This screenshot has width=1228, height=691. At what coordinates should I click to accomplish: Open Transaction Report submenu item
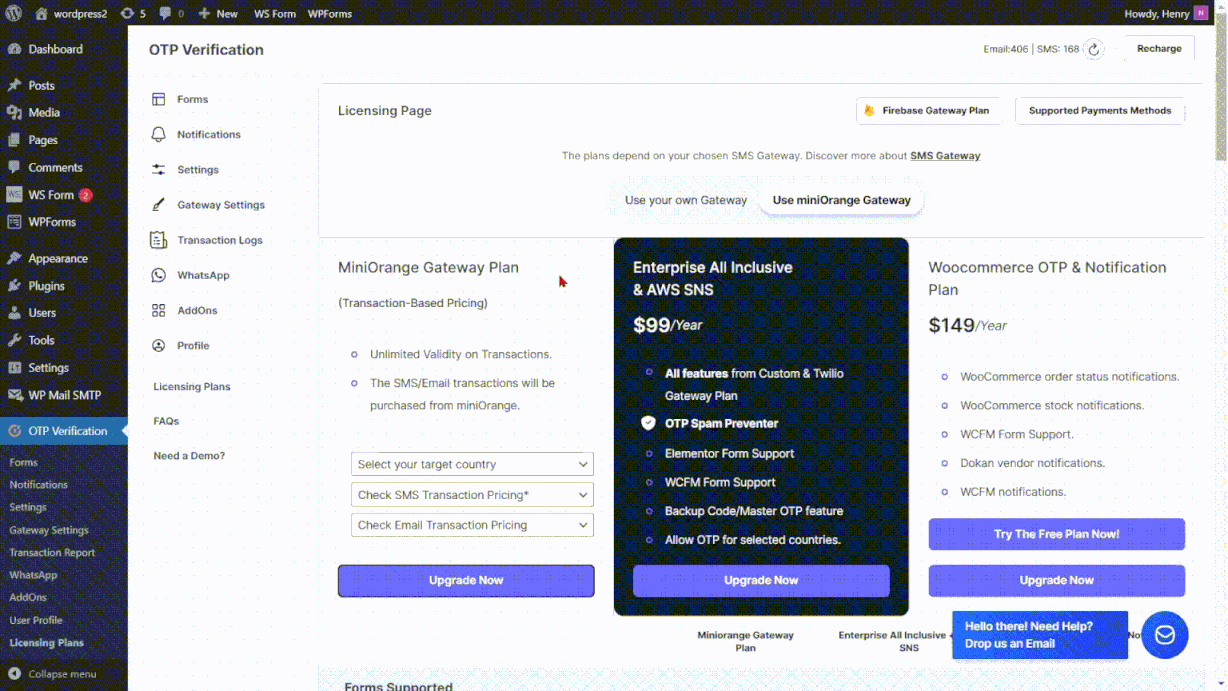pos(52,552)
